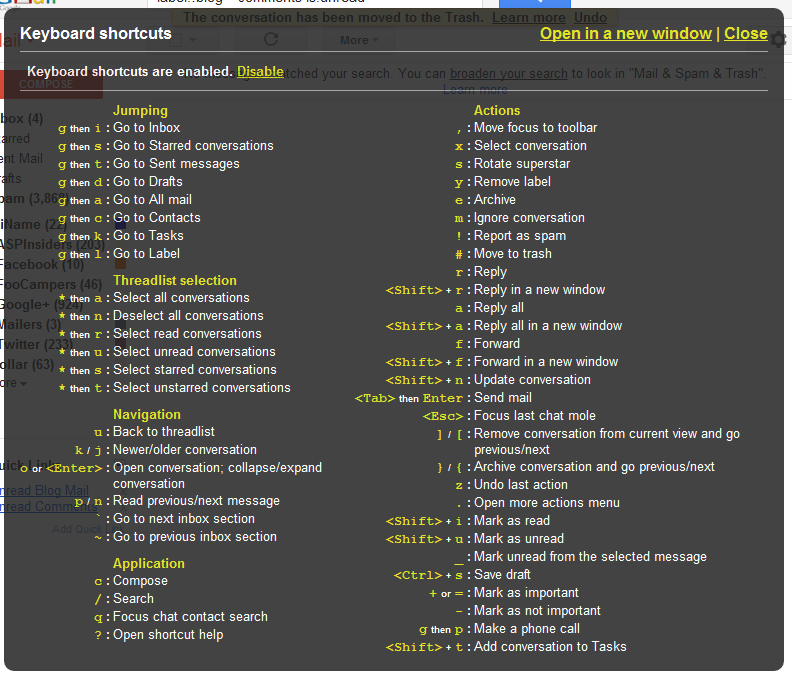Click 'Make a phone call' entry
792x676 pixels.
pyautogui.click(x=526, y=629)
